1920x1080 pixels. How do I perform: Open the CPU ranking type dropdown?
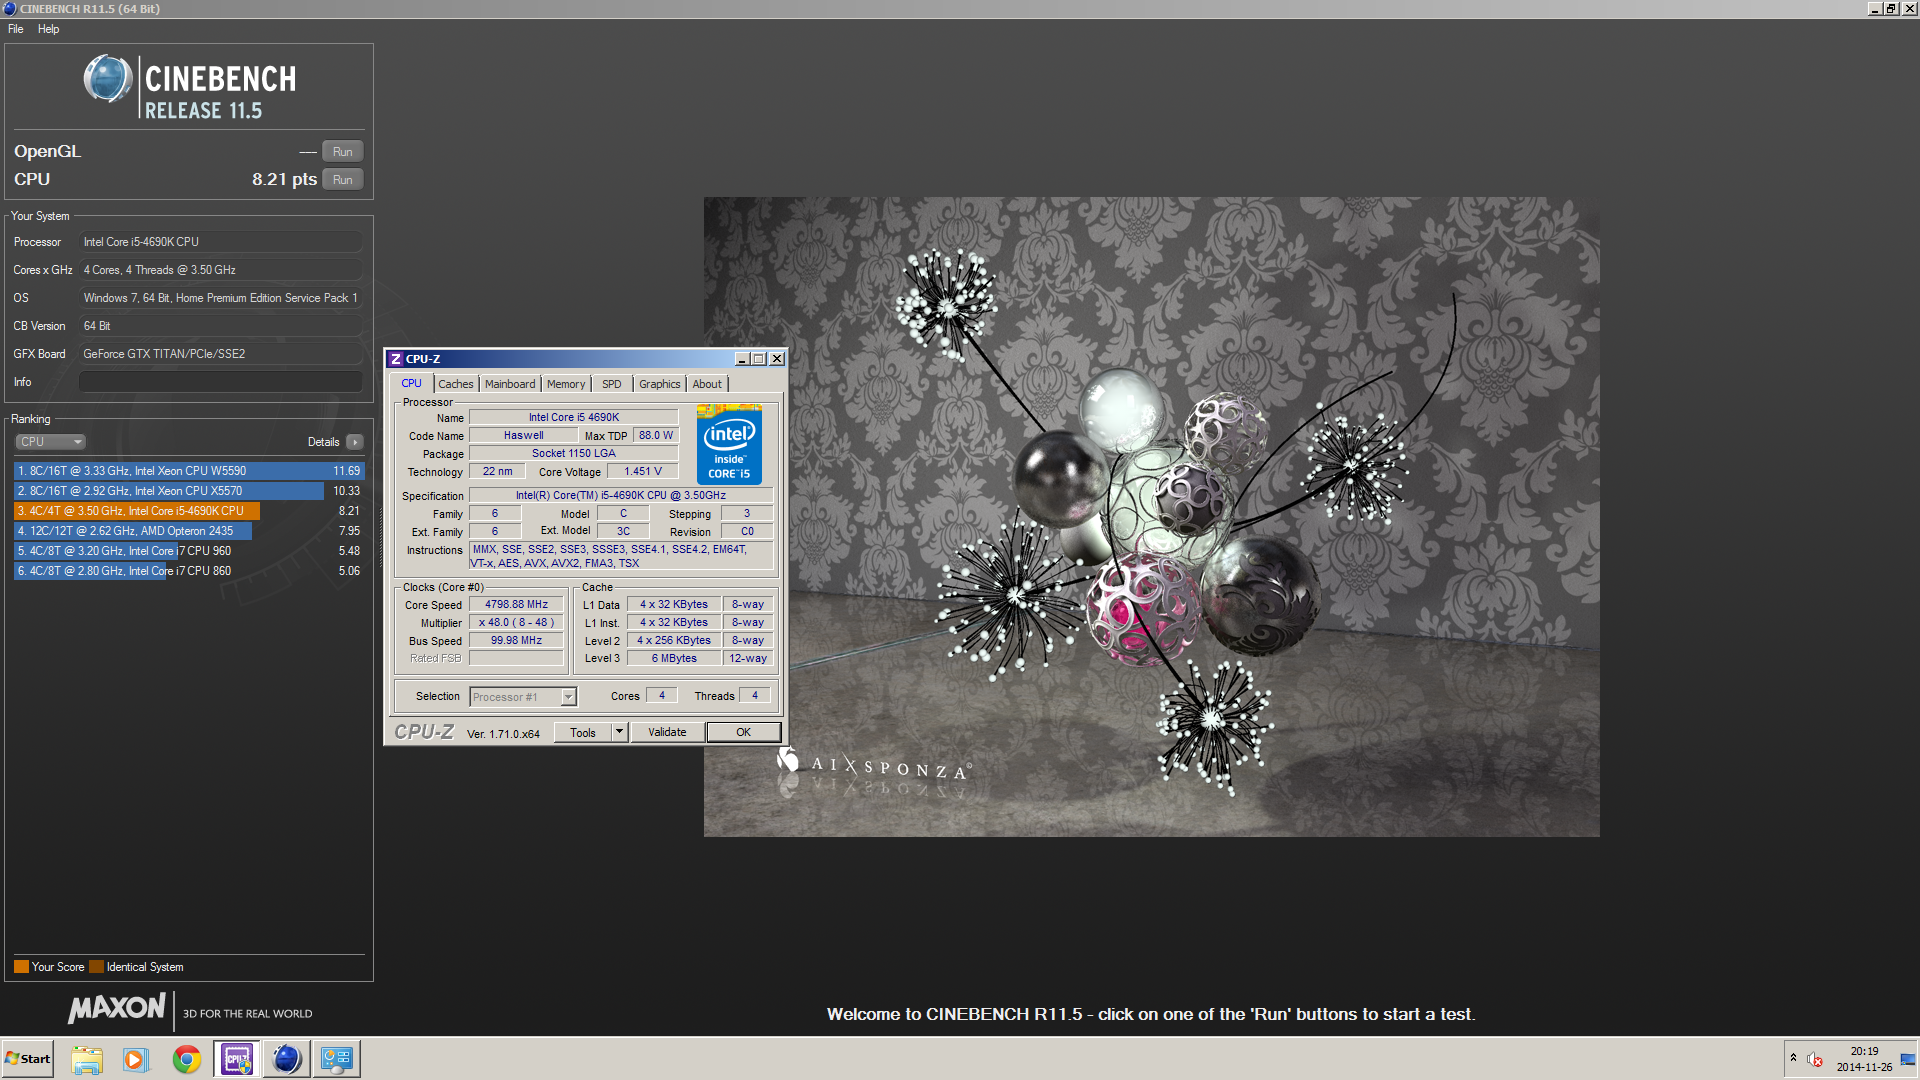[x=50, y=442]
